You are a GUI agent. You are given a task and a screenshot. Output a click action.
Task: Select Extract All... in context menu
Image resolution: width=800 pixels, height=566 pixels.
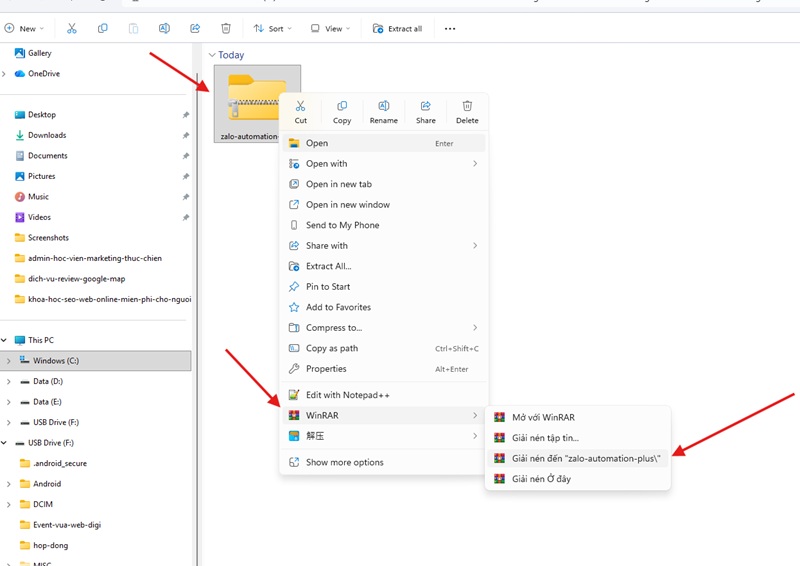[x=384, y=266]
